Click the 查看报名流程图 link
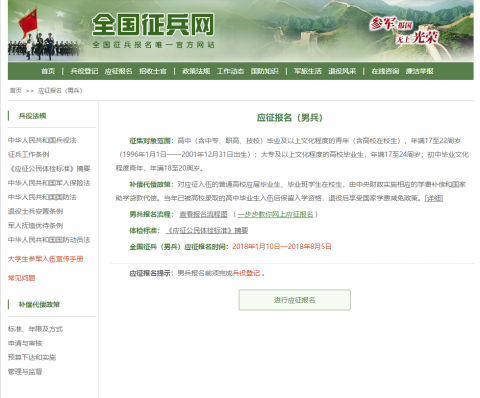 pyautogui.click(x=203, y=214)
